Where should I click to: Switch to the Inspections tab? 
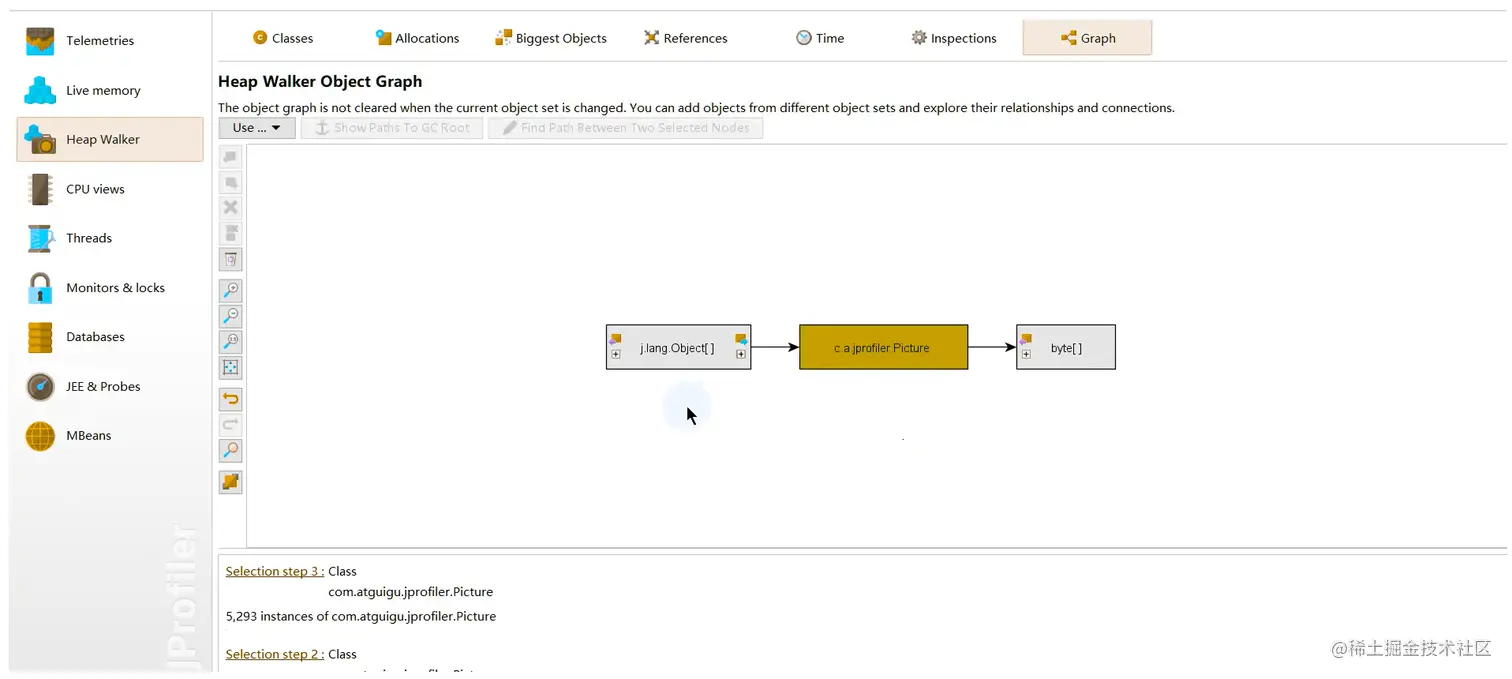[954, 38]
